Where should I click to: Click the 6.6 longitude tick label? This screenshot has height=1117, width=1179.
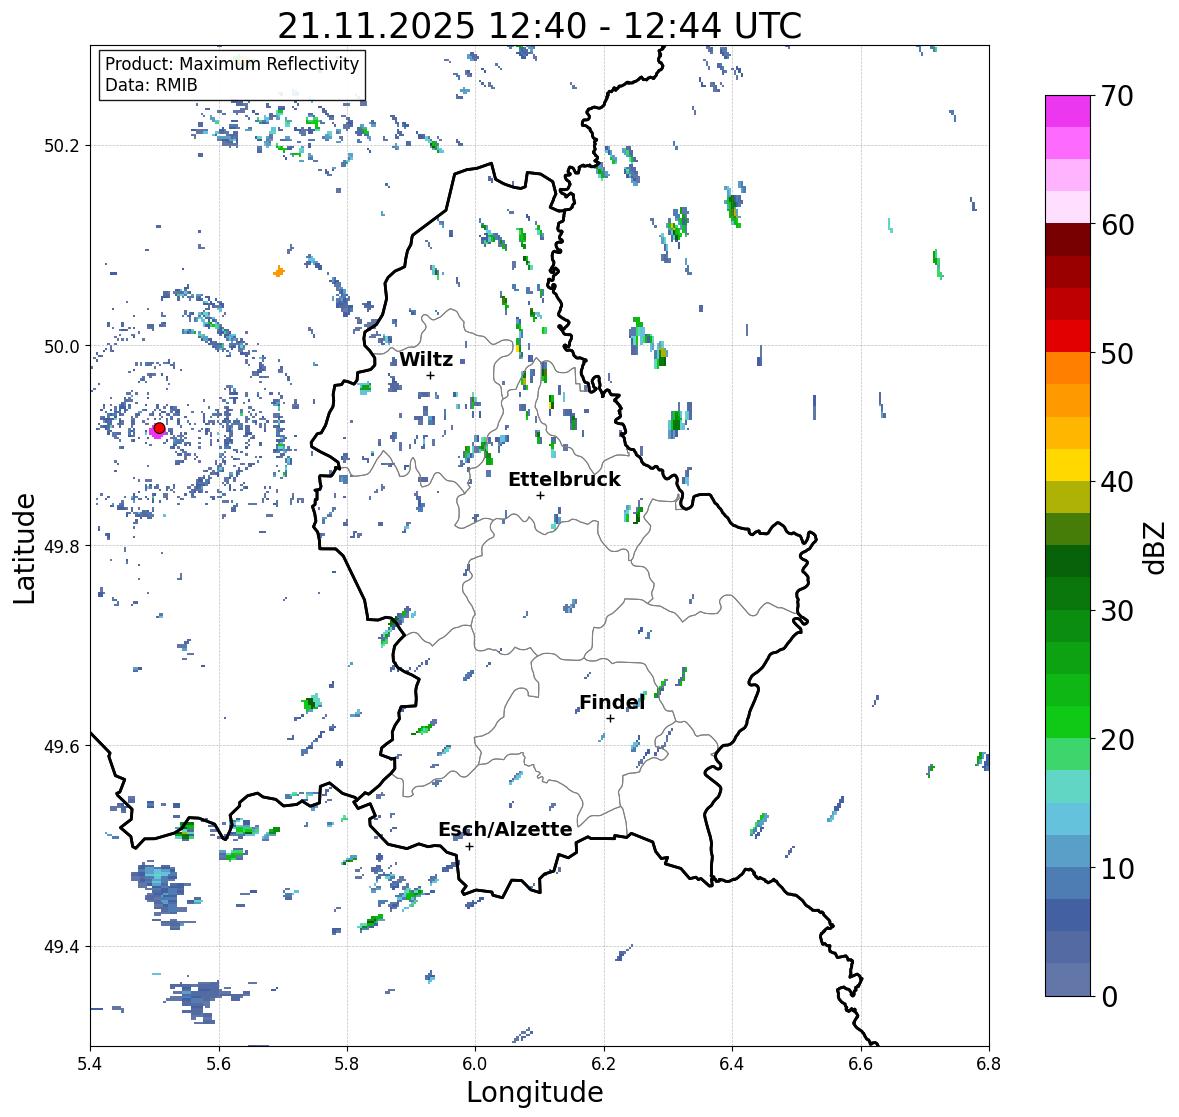click(860, 1064)
